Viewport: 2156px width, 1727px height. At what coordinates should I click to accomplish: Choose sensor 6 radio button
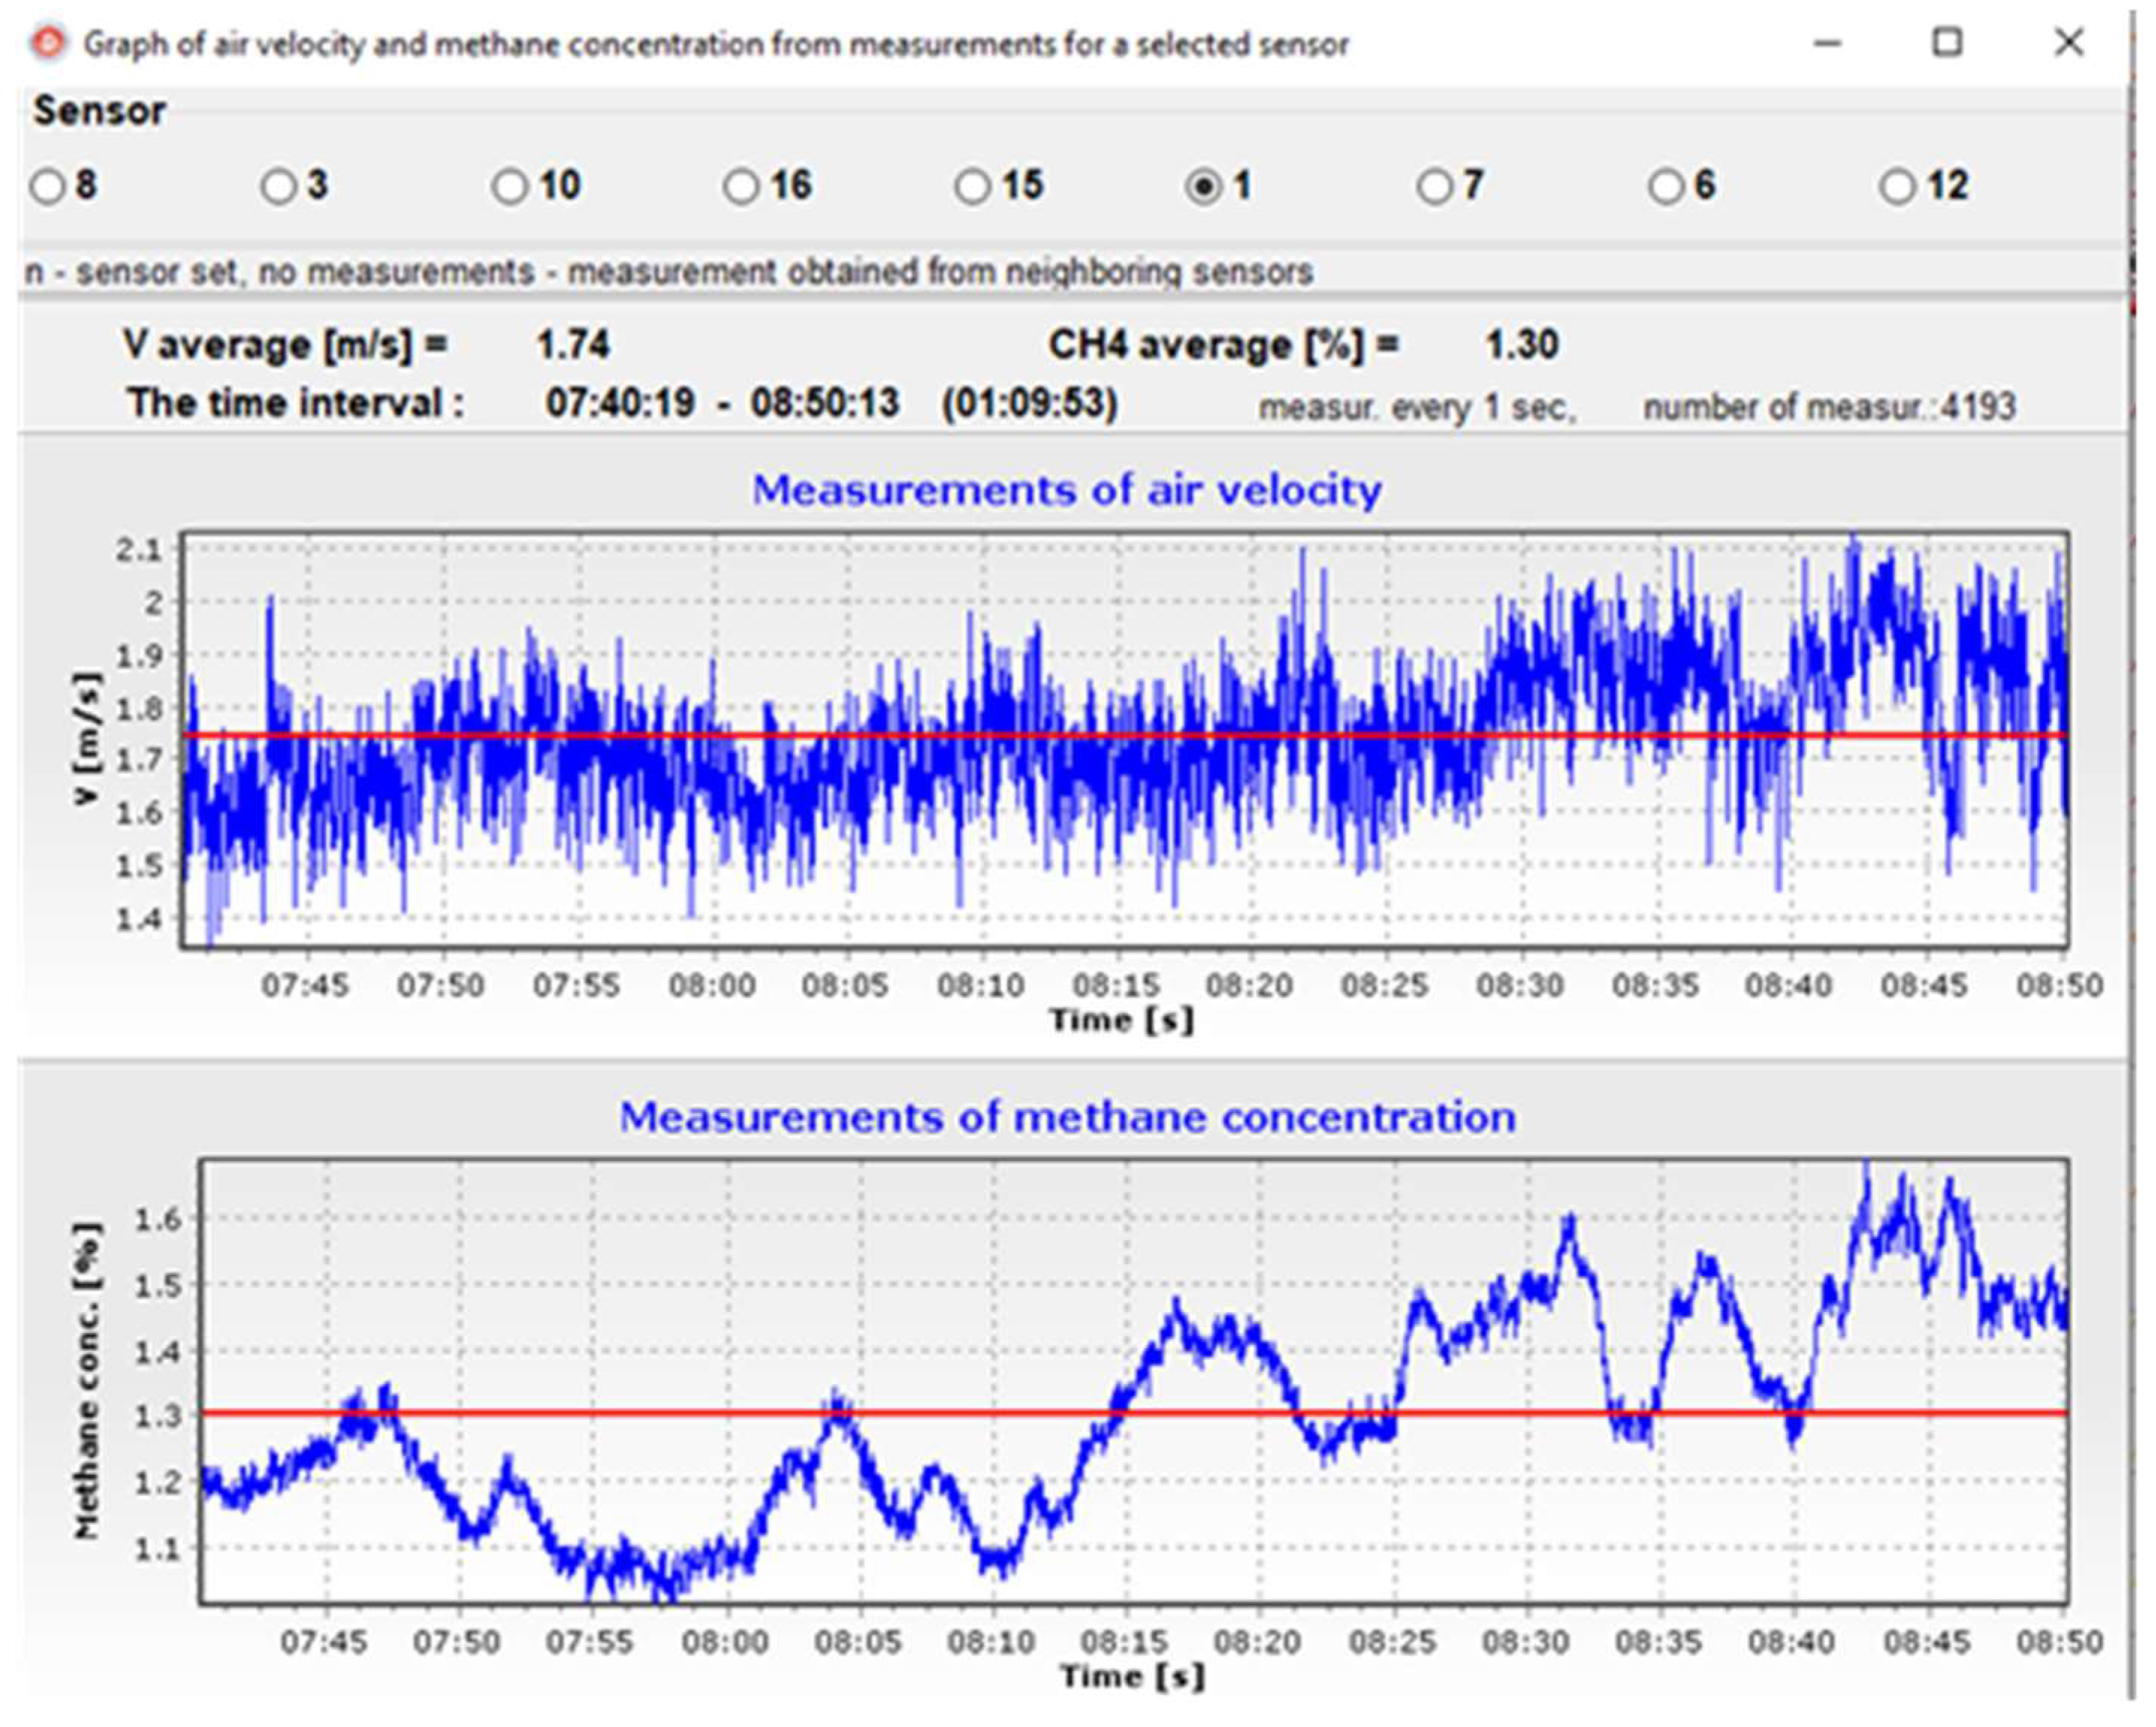(x=1665, y=187)
